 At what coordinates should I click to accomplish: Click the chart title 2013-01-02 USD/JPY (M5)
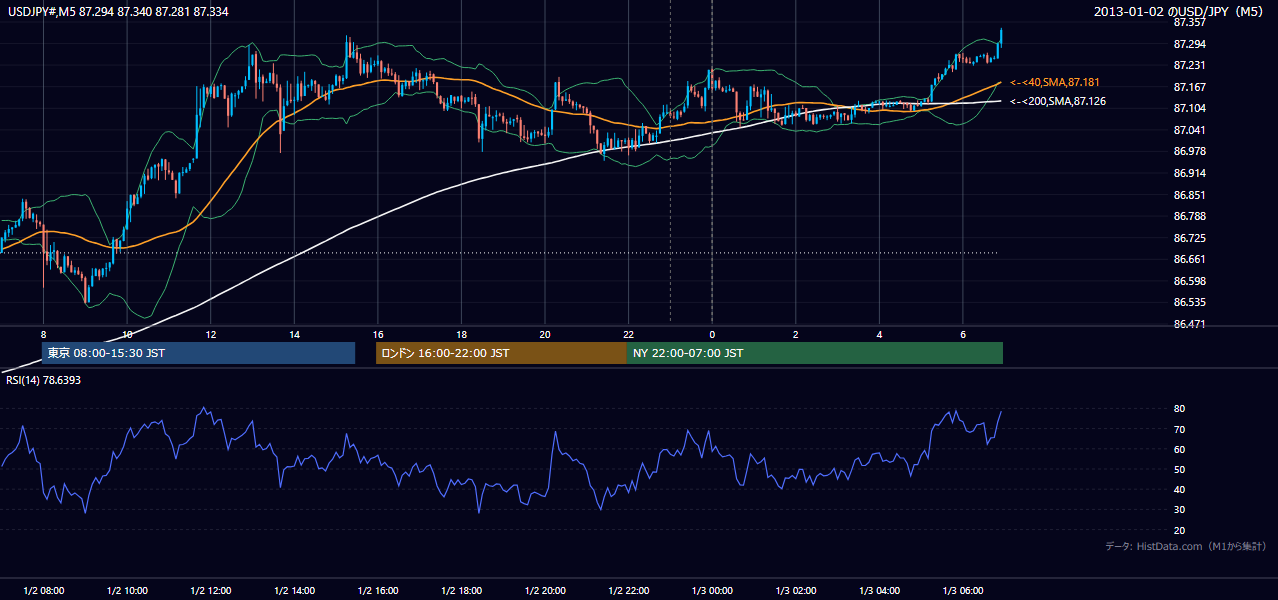pos(1180,11)
